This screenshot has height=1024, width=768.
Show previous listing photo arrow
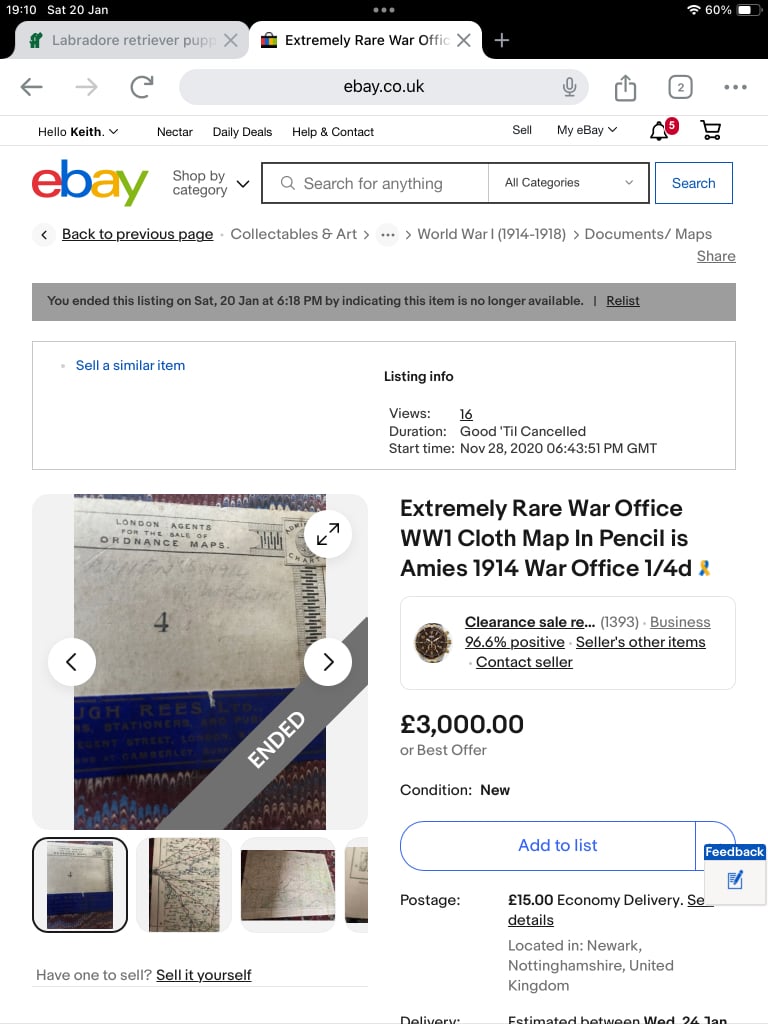72,662
